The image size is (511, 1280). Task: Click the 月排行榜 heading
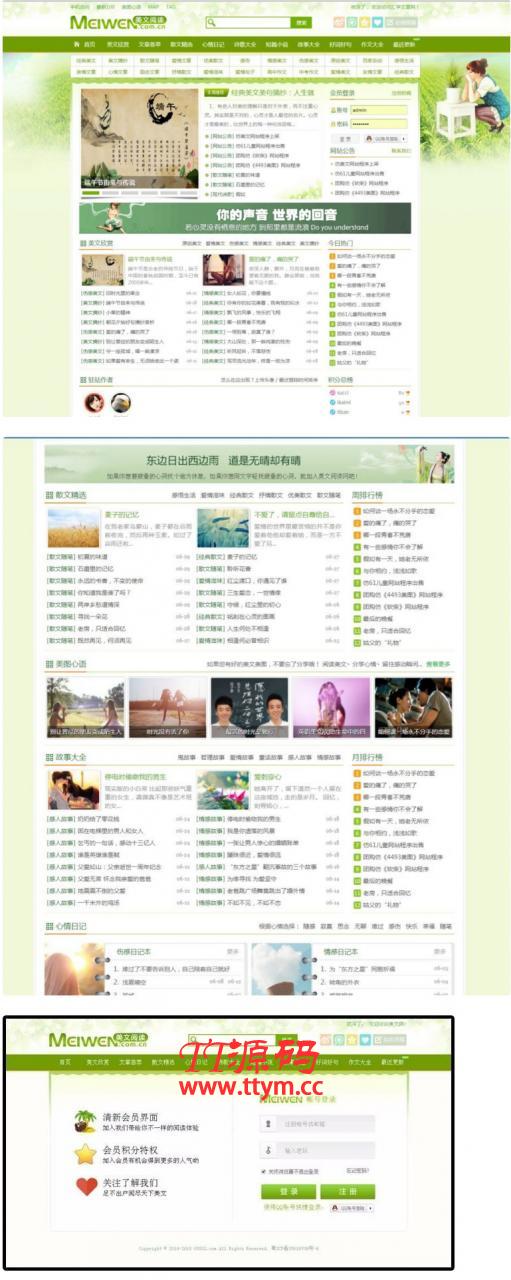coord(367,757)
